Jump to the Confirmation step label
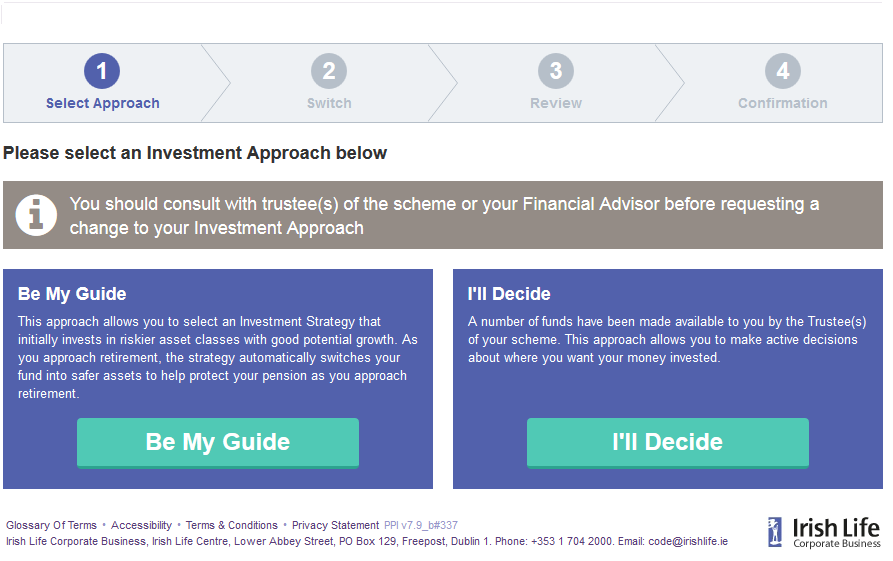Image resolution: width=893 pixels, height=561 pixels. pos(783,103)
